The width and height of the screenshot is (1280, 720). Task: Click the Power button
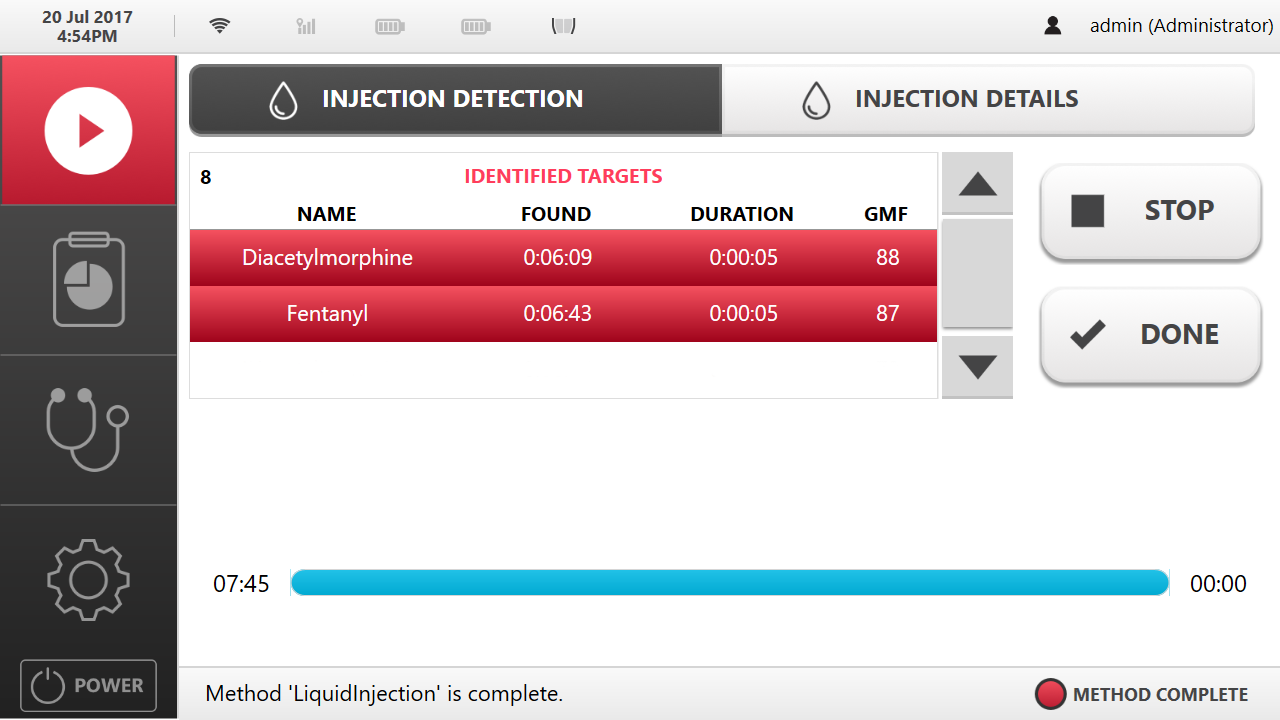tap(88, 686)
